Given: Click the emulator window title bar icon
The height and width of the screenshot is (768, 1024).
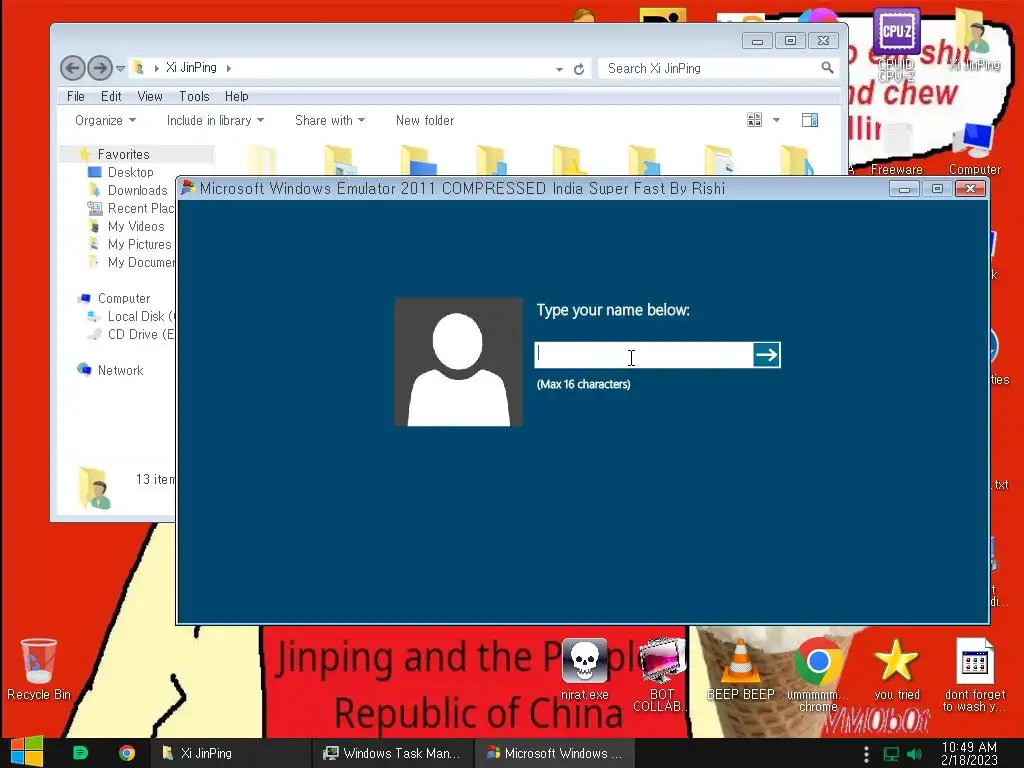Looking at the screenshot, I should pyautogui.click(x=188, y=188).
